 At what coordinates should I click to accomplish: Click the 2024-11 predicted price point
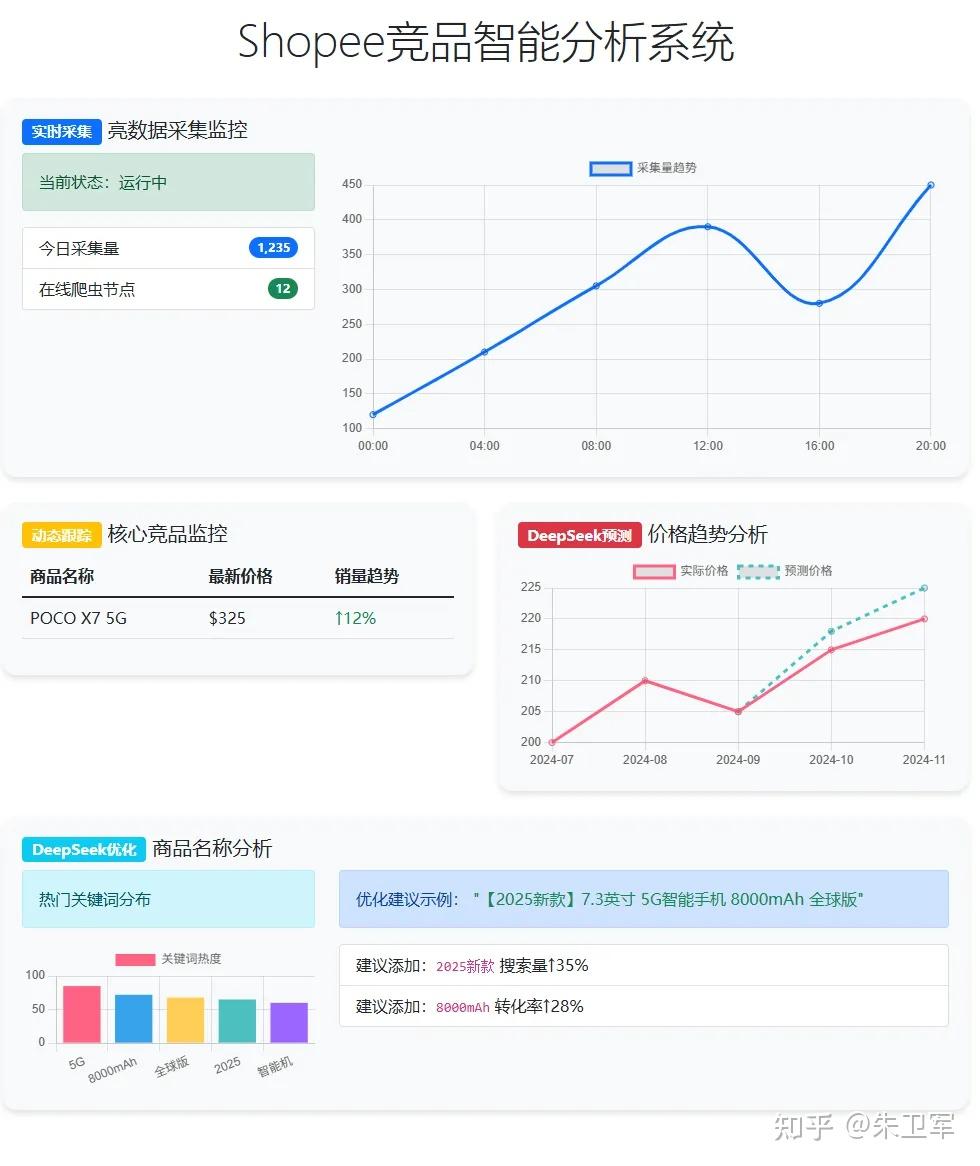[924, 588]
